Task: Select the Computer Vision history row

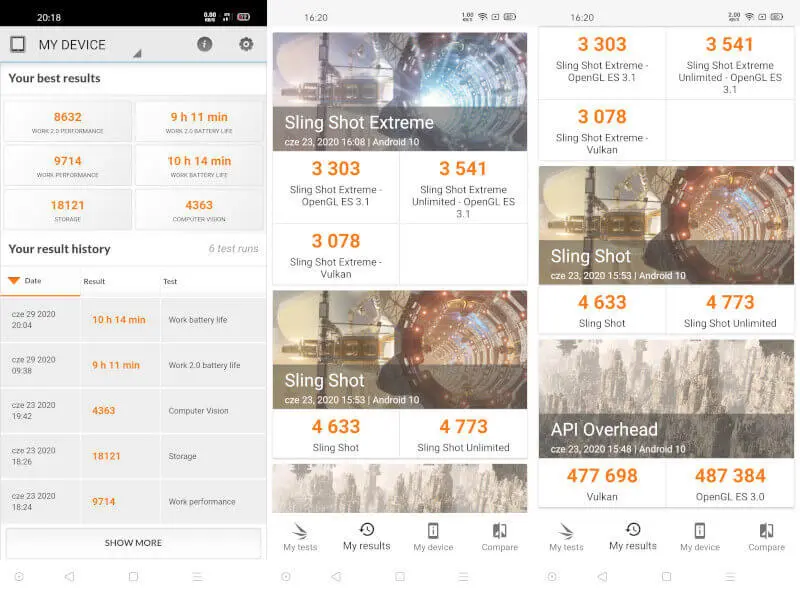Action: tap(133, 411)
